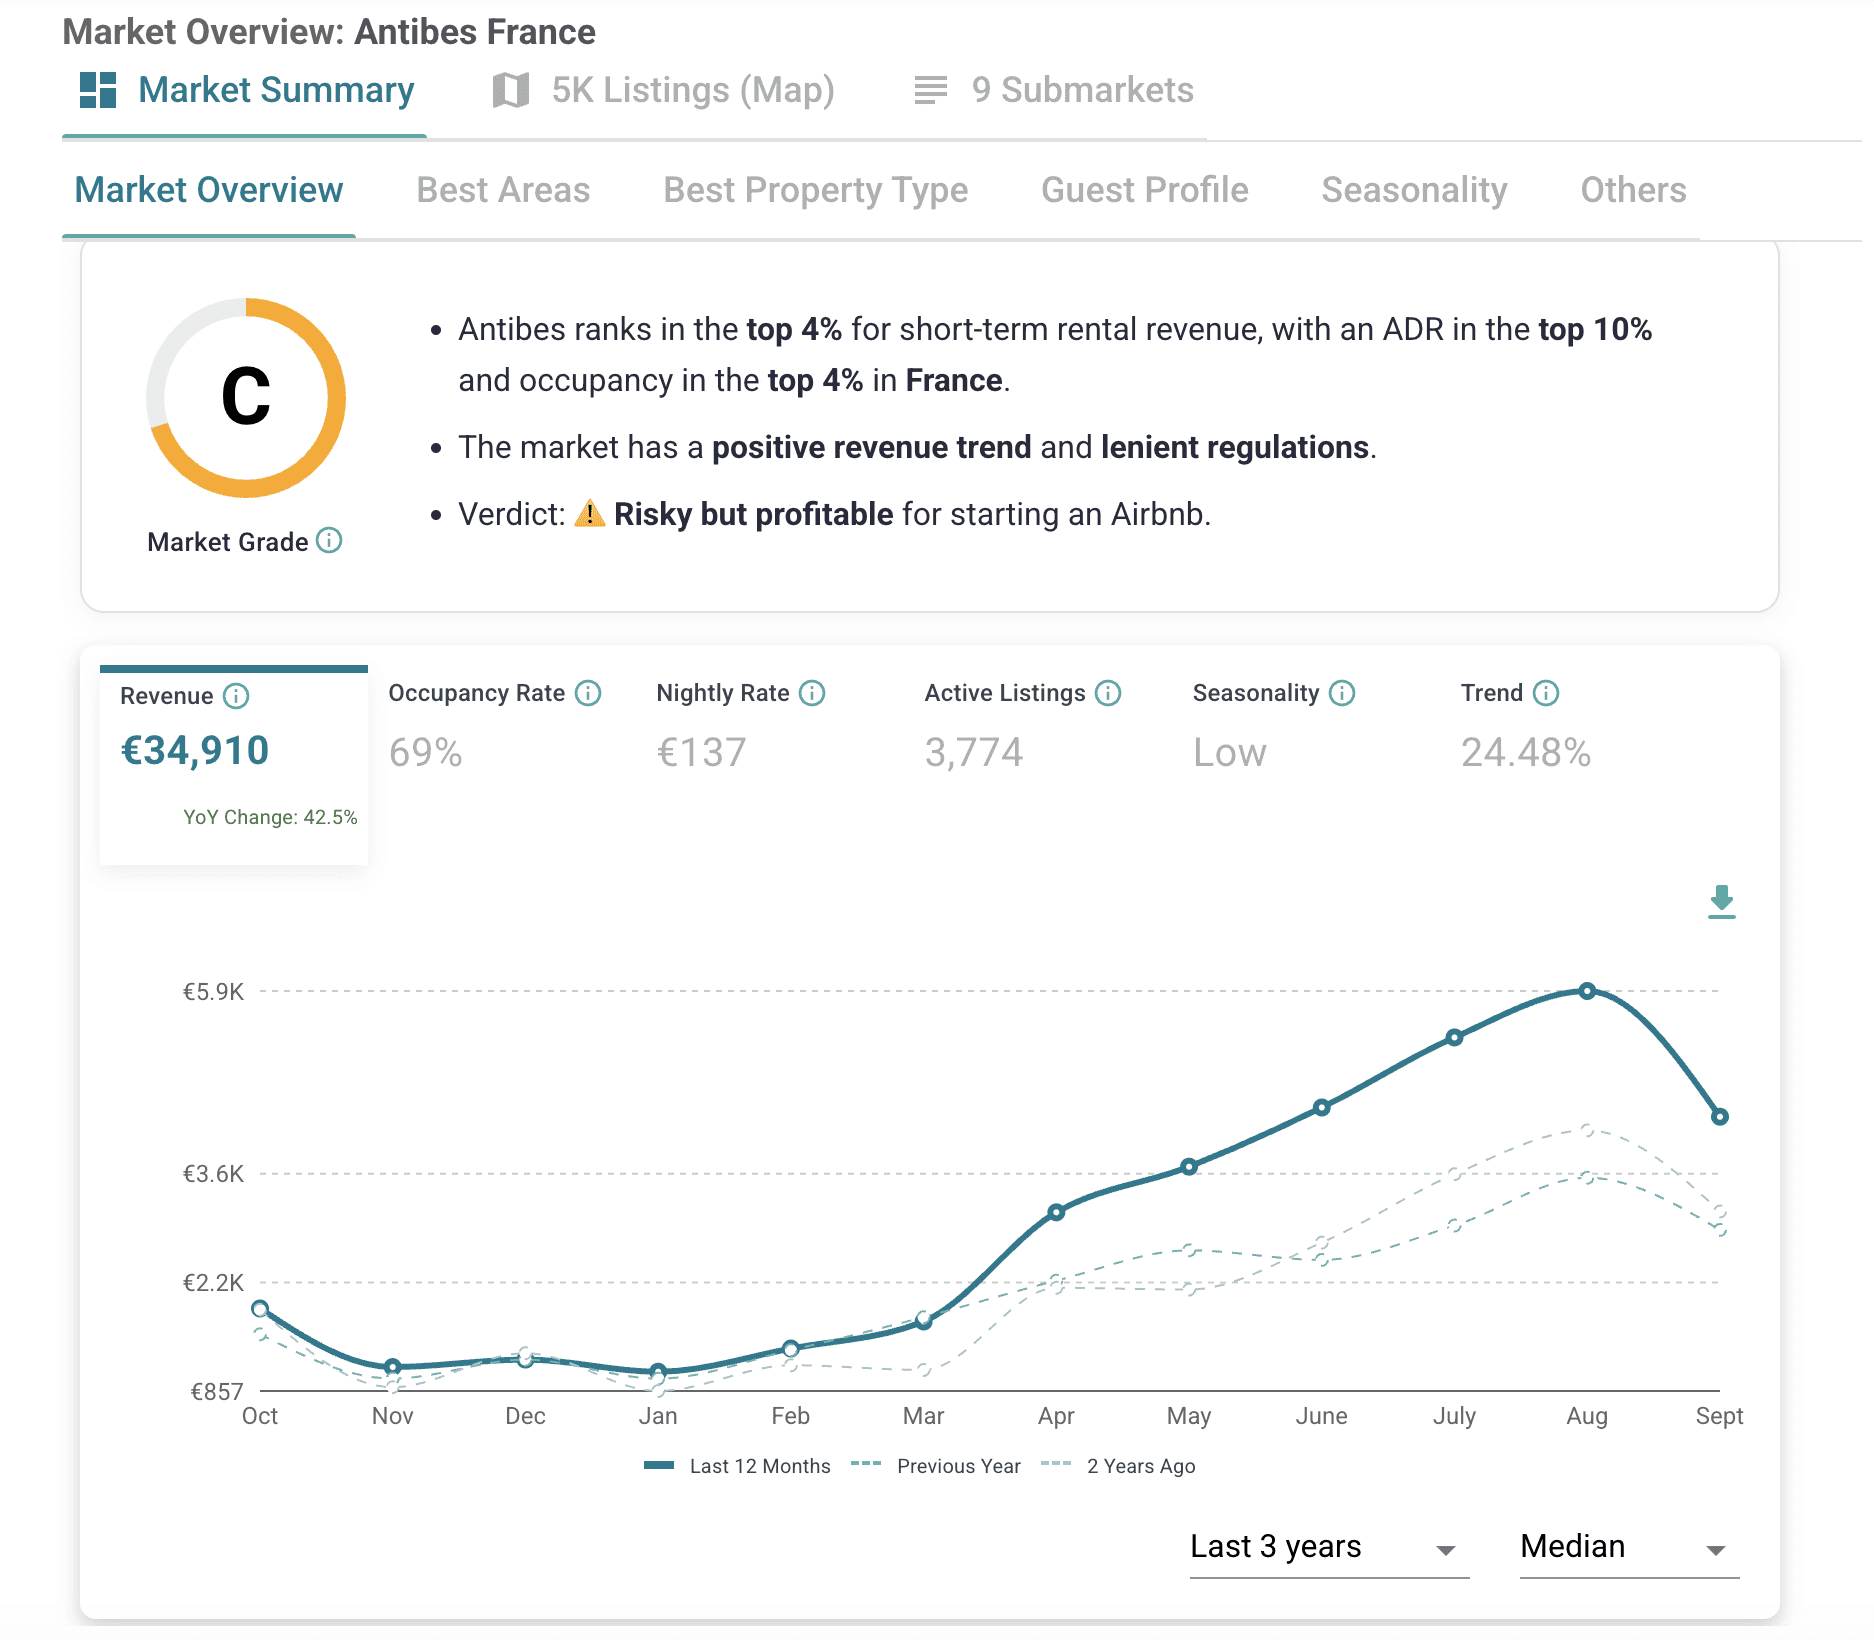Click the Aug peak data point on chart

[1587, 991]
